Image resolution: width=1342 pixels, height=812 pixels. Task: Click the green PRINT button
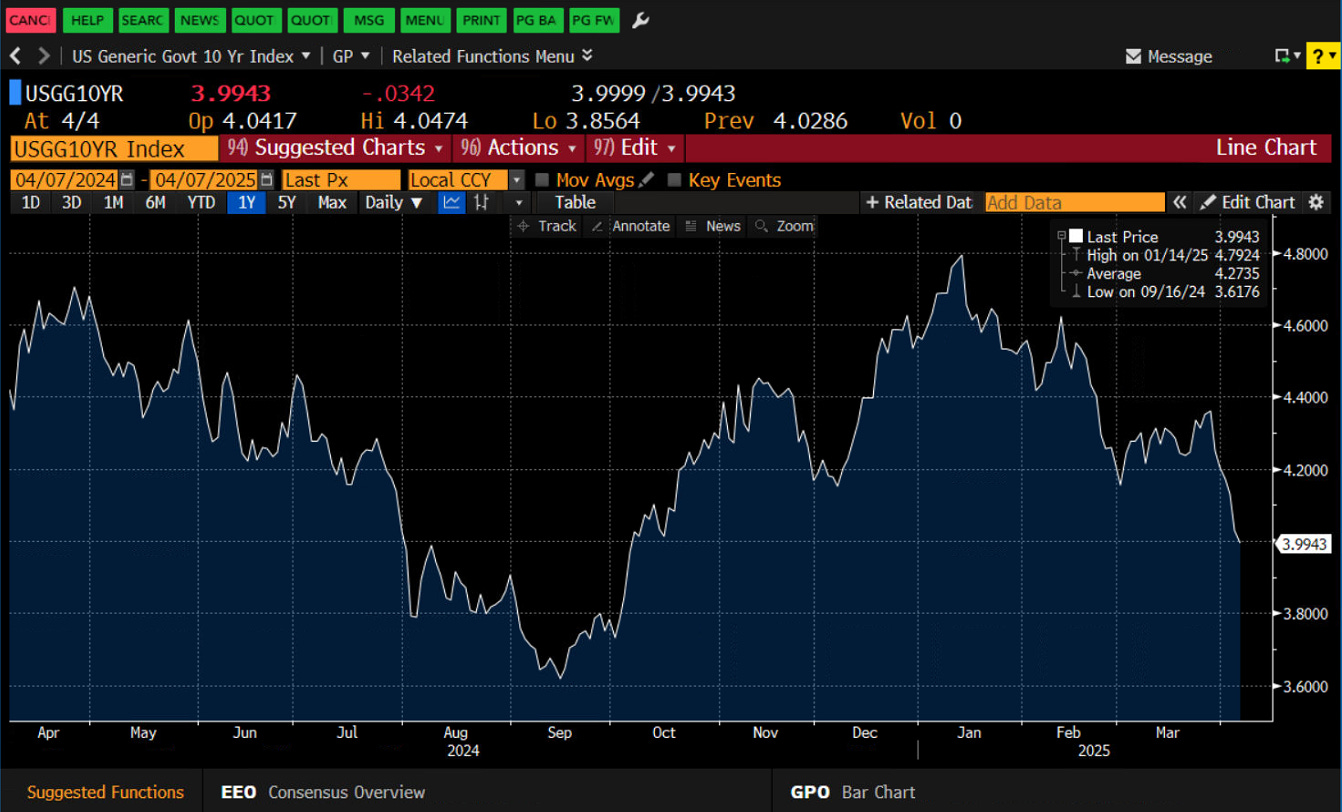pos(482,20)
